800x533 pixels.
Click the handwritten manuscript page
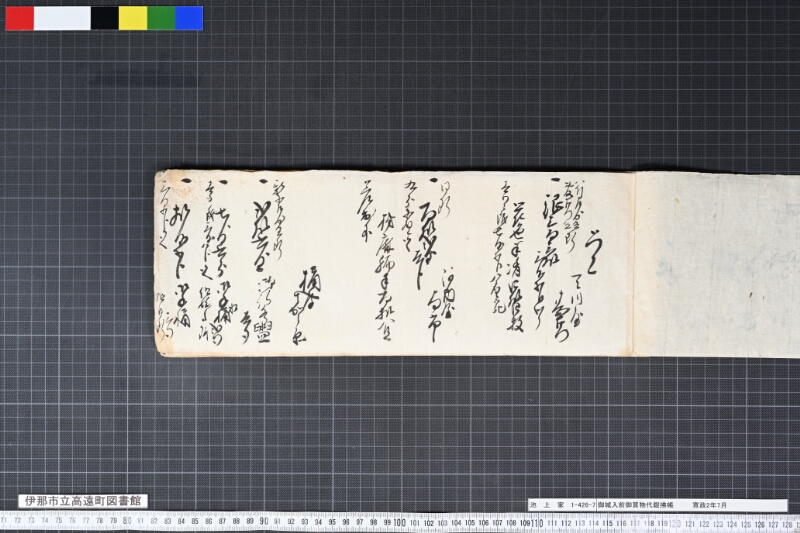394,263
